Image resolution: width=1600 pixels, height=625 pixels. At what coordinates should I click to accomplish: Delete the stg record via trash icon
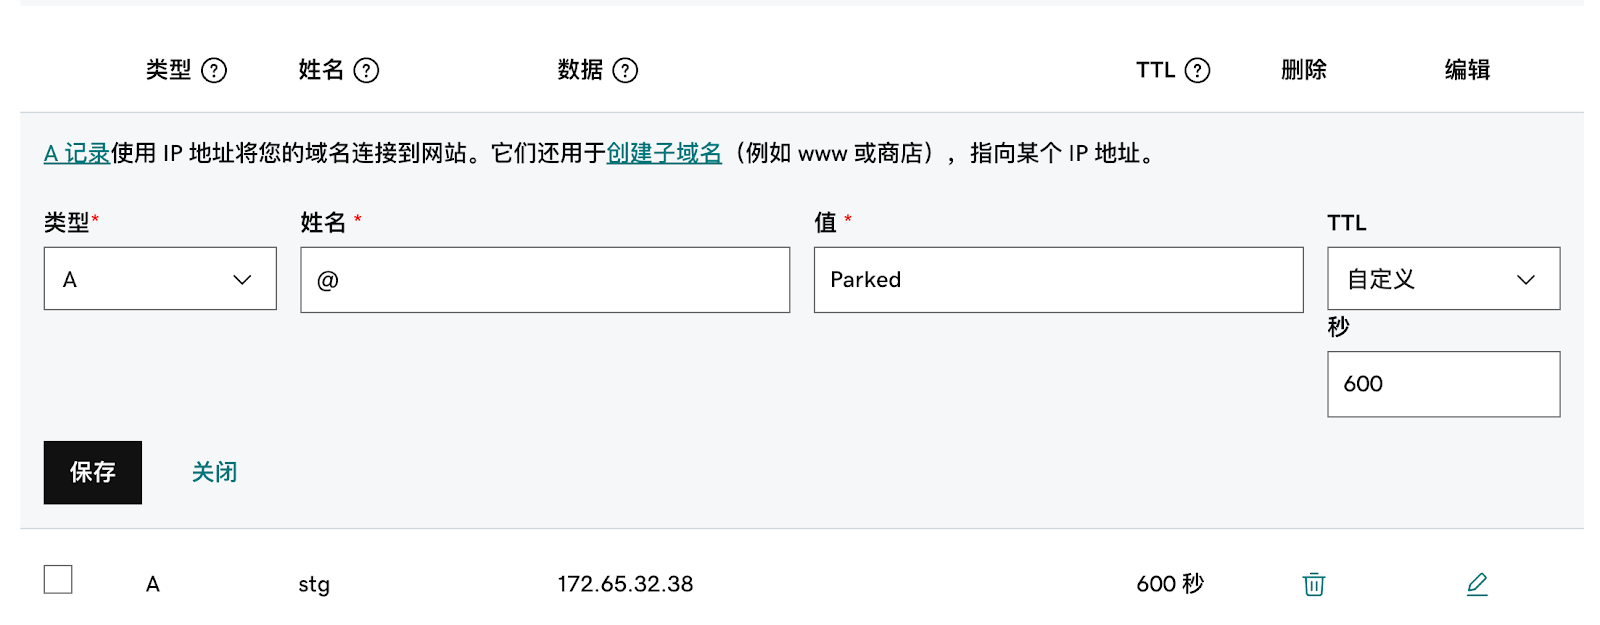click(1314, 584)
